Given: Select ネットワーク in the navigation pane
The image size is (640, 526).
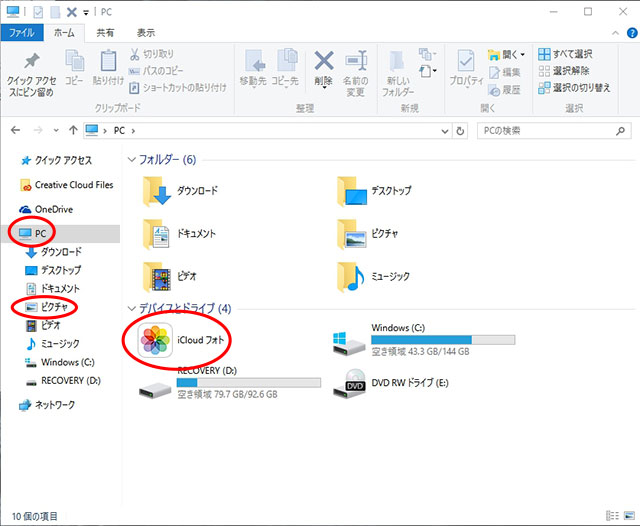Looking at the screenshot, I should point(47,405).
